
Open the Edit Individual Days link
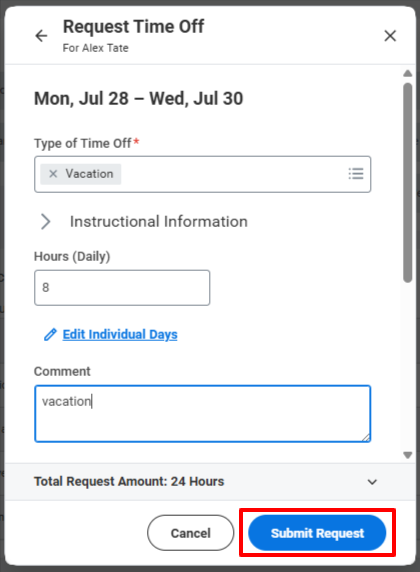pos(120,335)
